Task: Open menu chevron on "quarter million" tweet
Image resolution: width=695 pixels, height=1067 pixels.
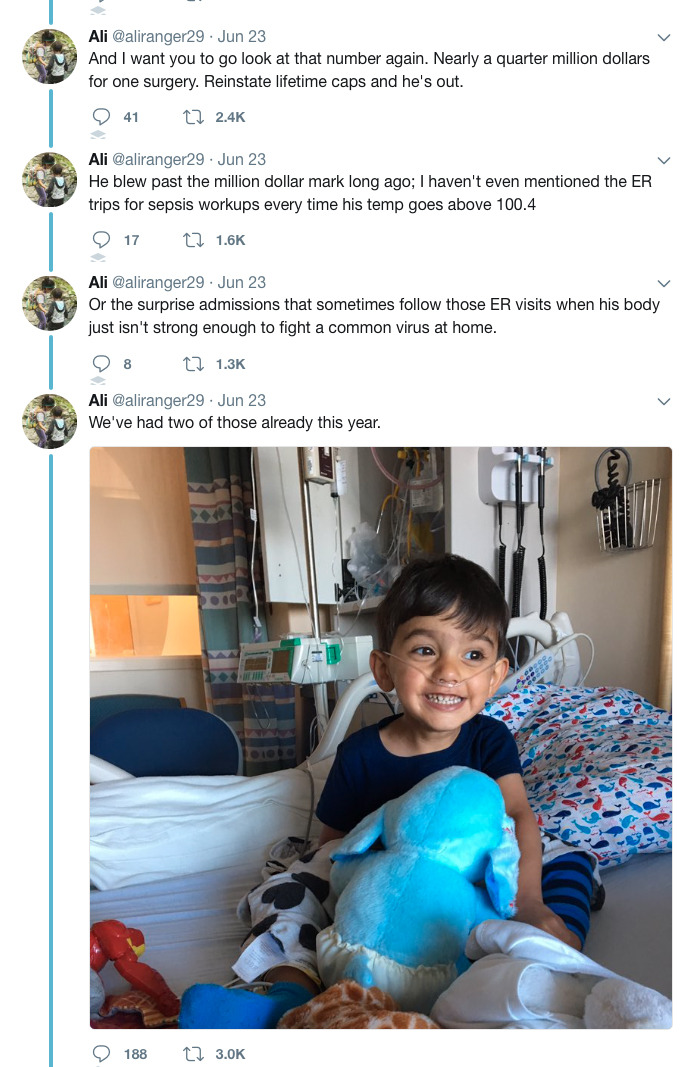Action: click(664, 37)
